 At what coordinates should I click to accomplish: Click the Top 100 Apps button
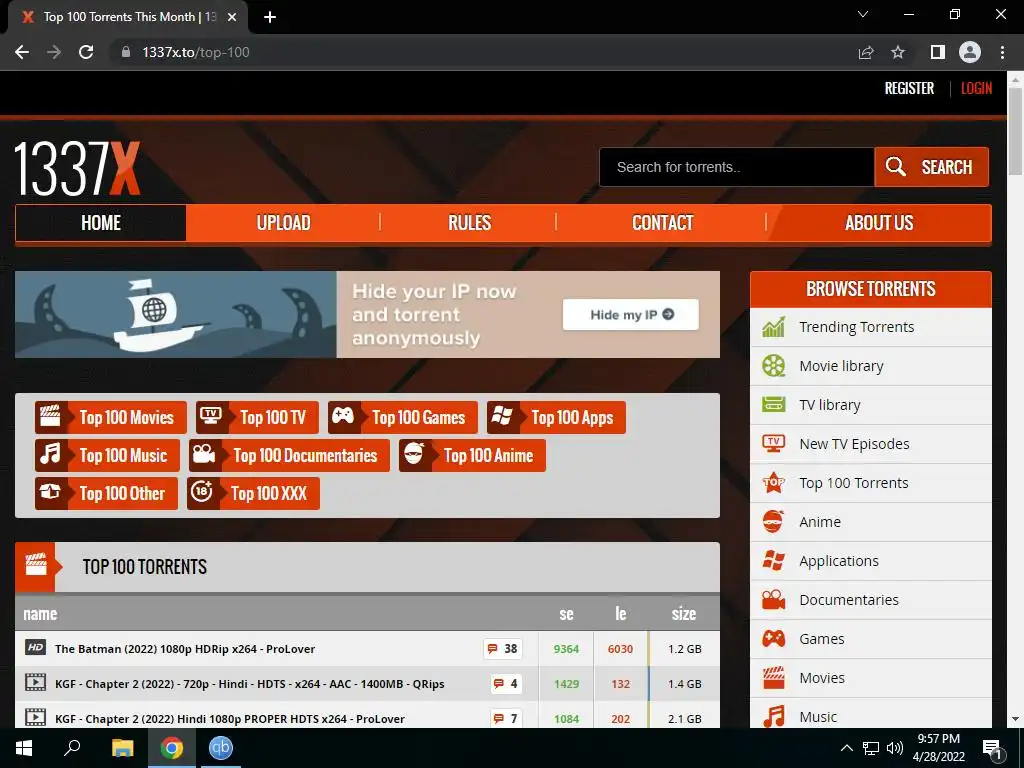click(x=556, y=417)
